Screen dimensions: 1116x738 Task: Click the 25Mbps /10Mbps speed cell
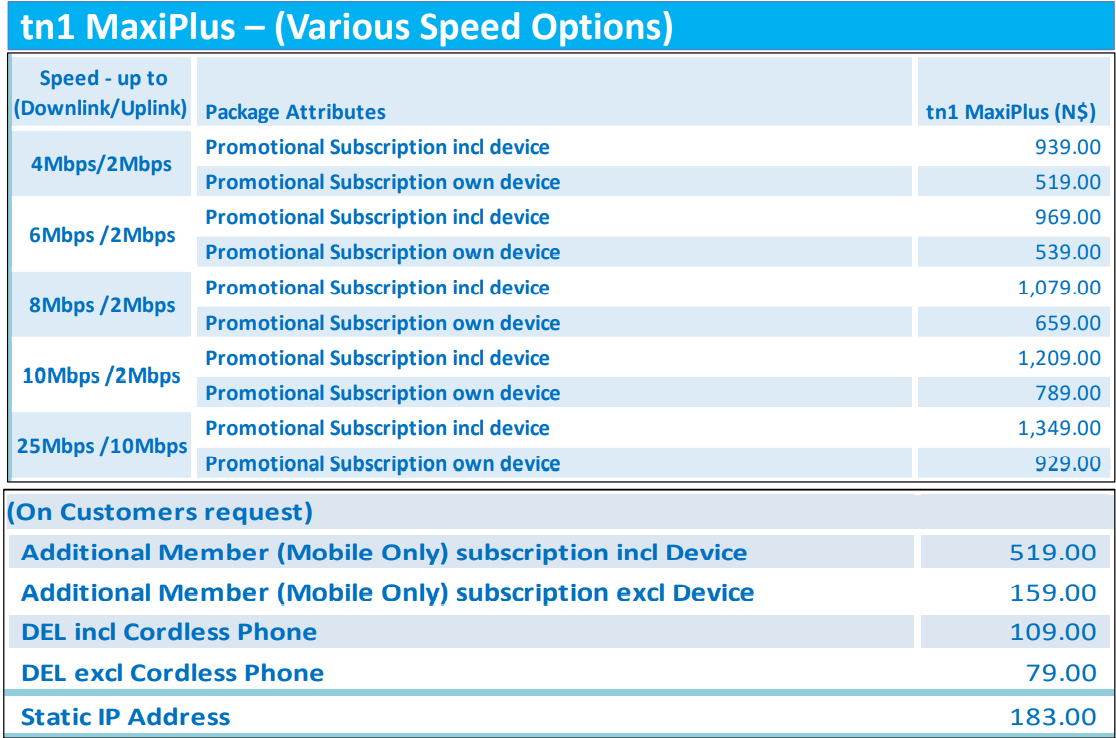click(x=101, y=446)
